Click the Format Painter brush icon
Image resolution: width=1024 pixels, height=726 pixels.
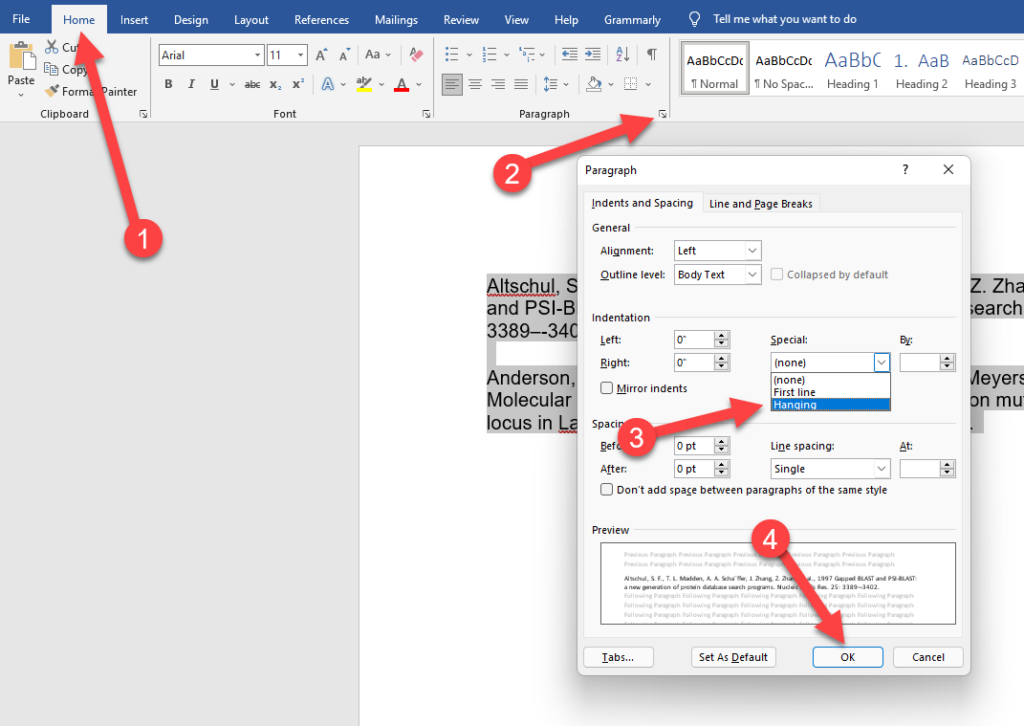(x=52, y=92)
